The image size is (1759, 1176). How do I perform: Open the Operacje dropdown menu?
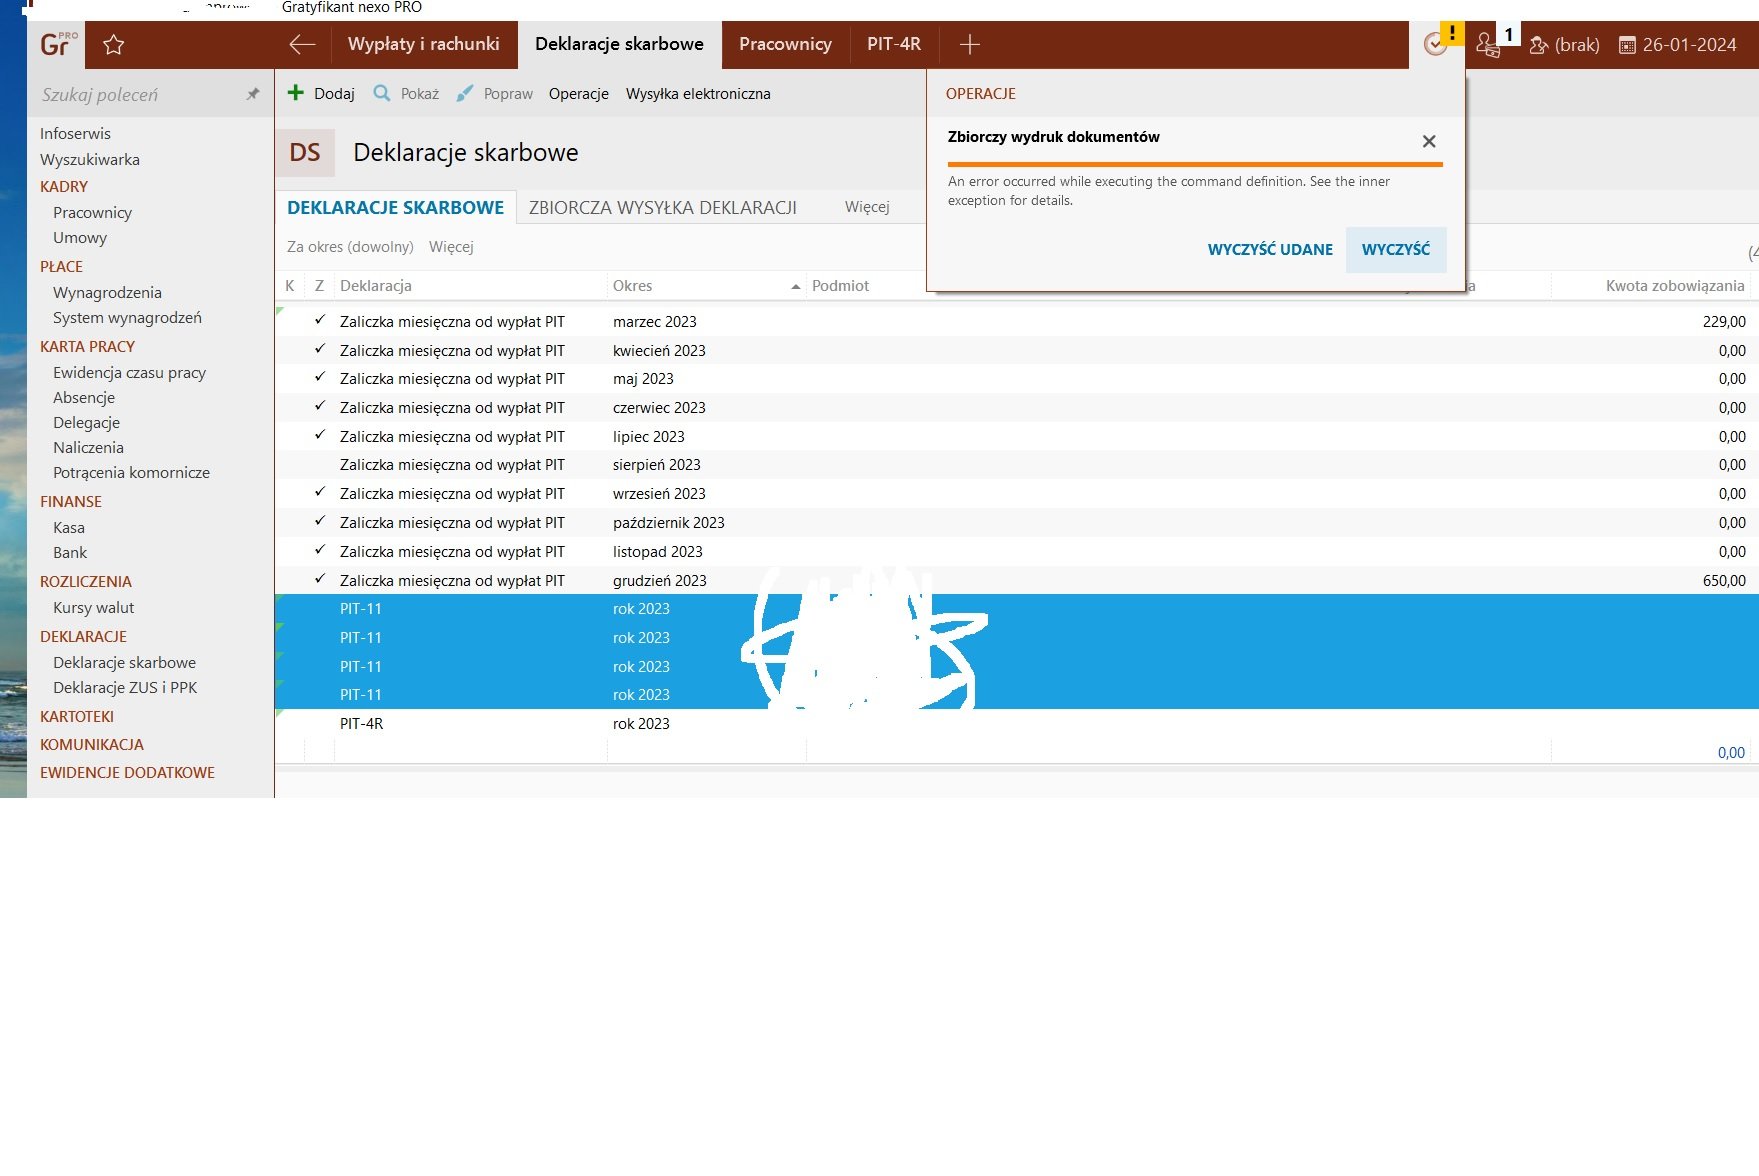coord(578,94)
